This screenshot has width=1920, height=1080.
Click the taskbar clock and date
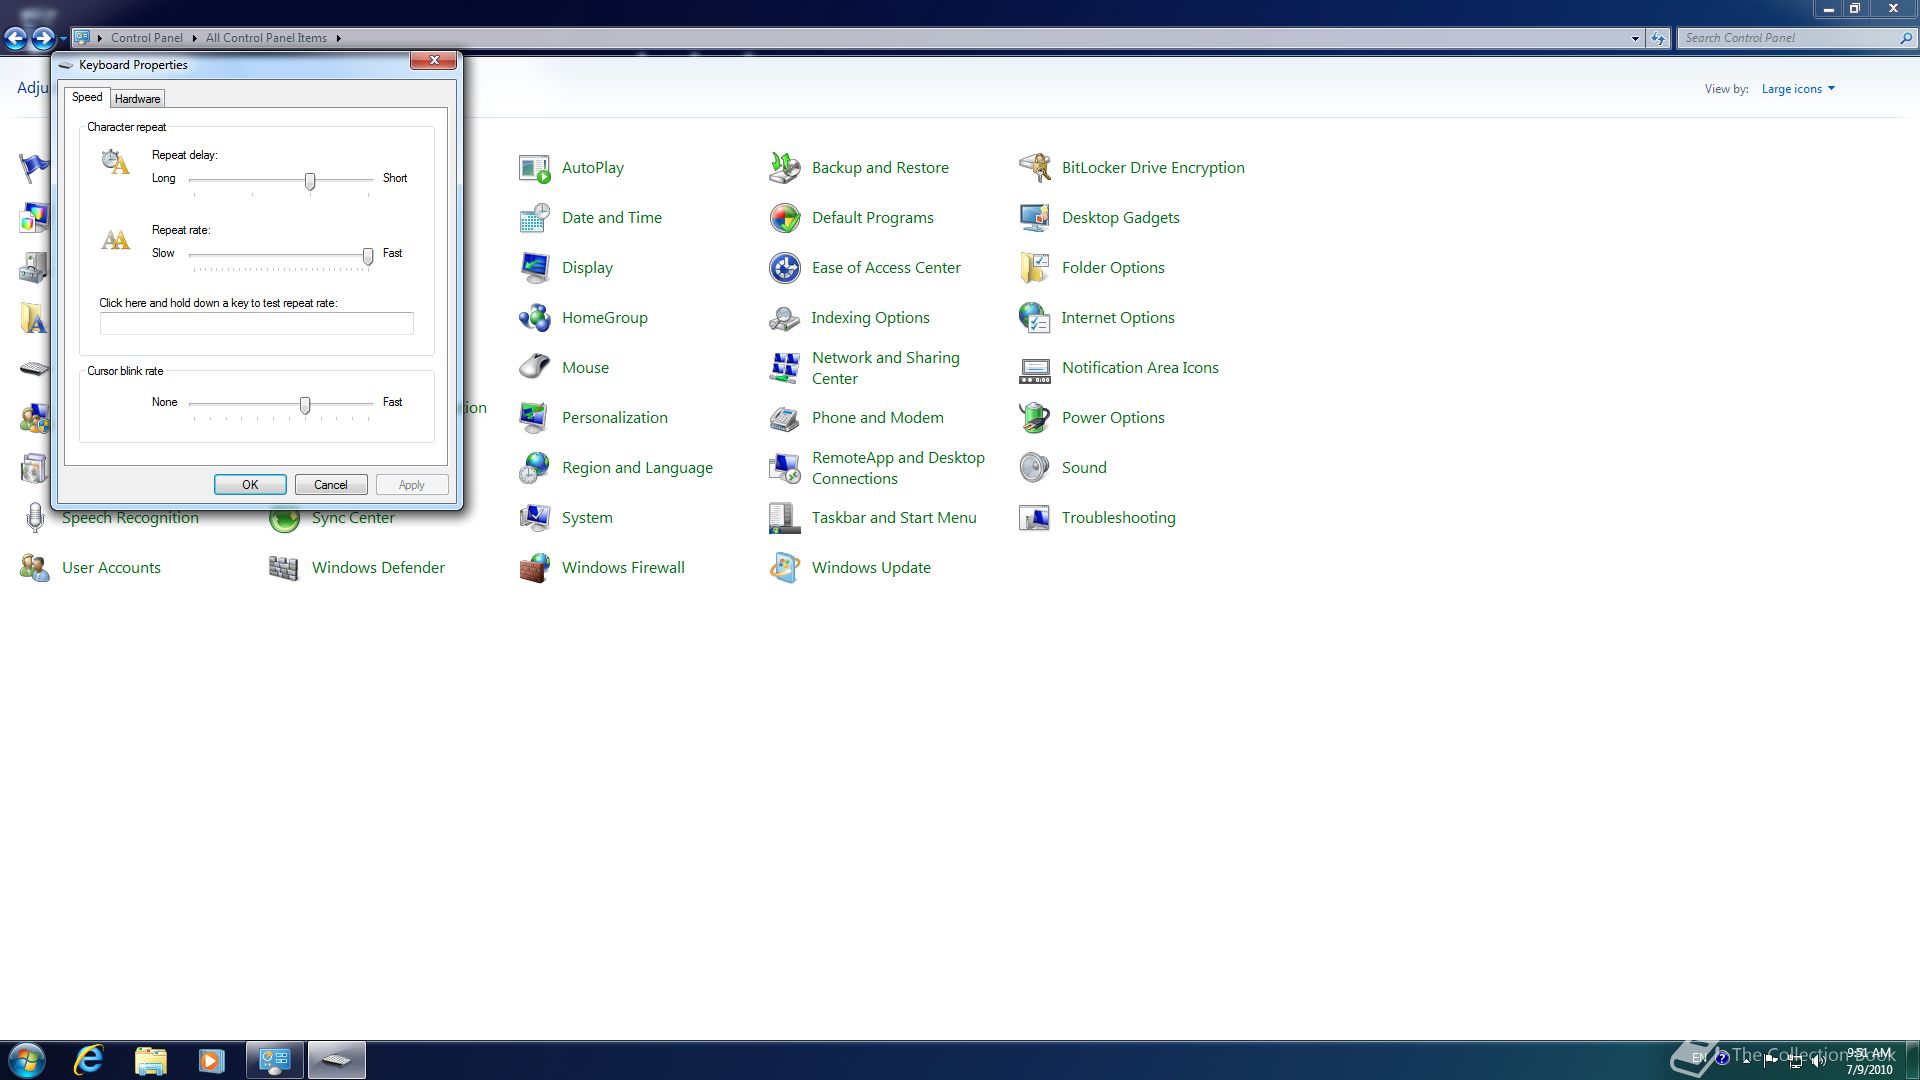(1869, 1061)
